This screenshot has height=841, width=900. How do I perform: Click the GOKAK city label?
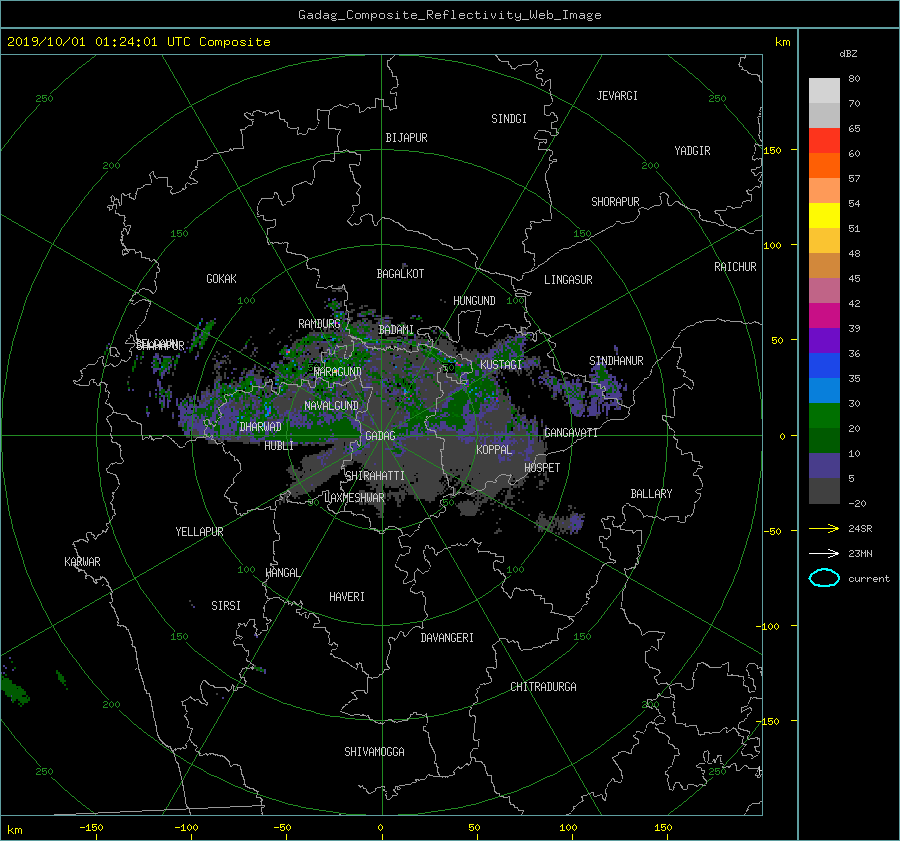pos(221,278)
